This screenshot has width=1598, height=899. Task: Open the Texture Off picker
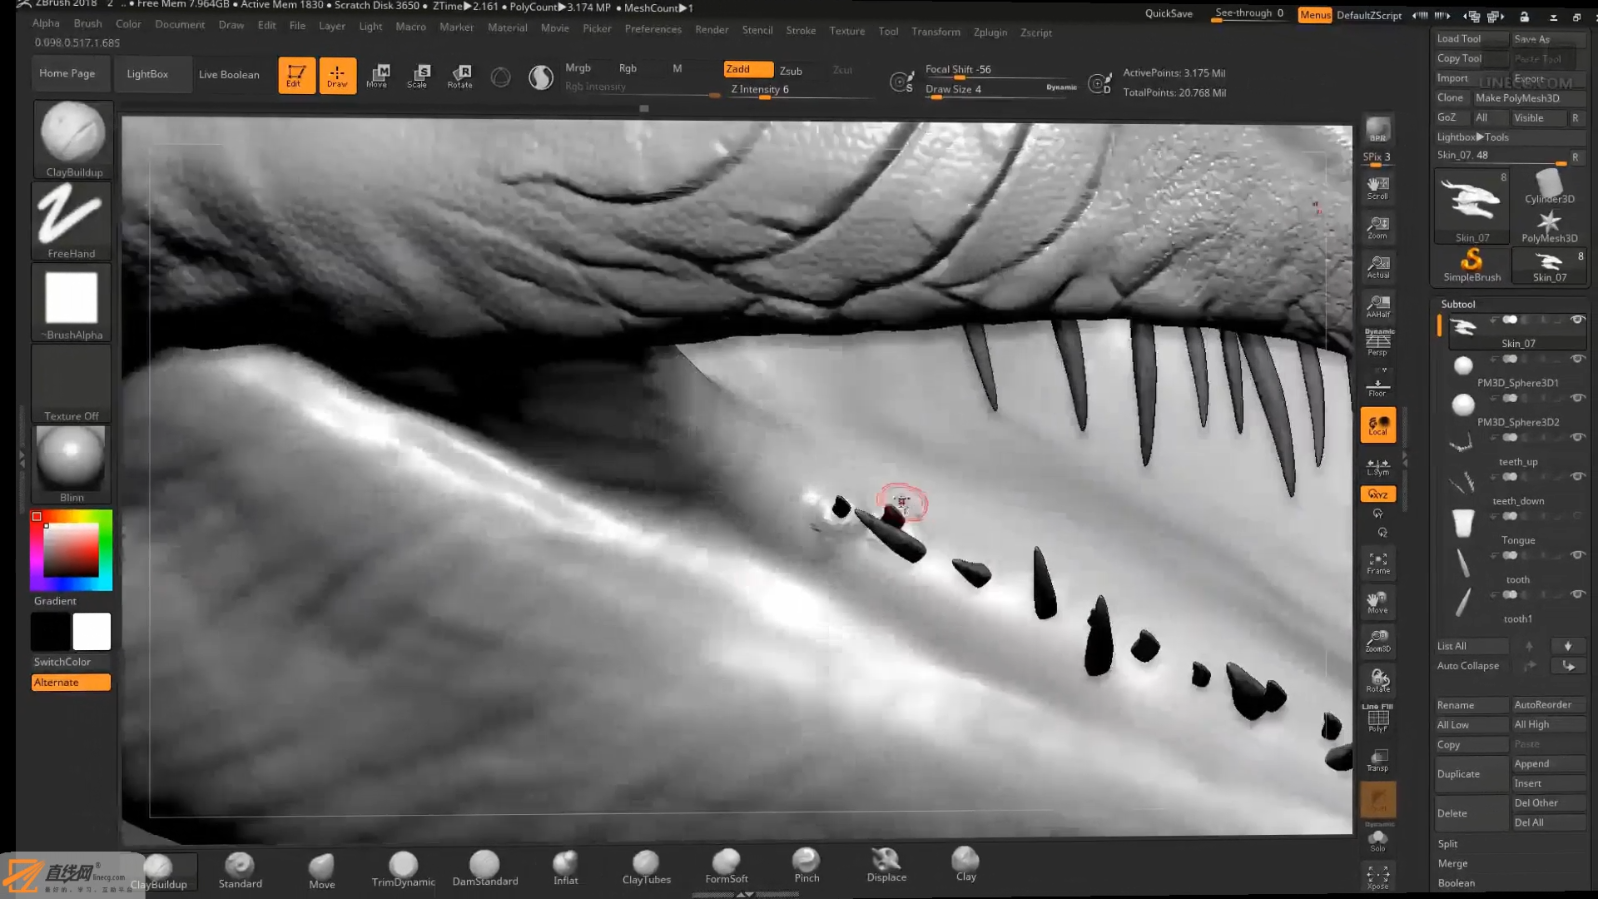click(x=72, y=384)
